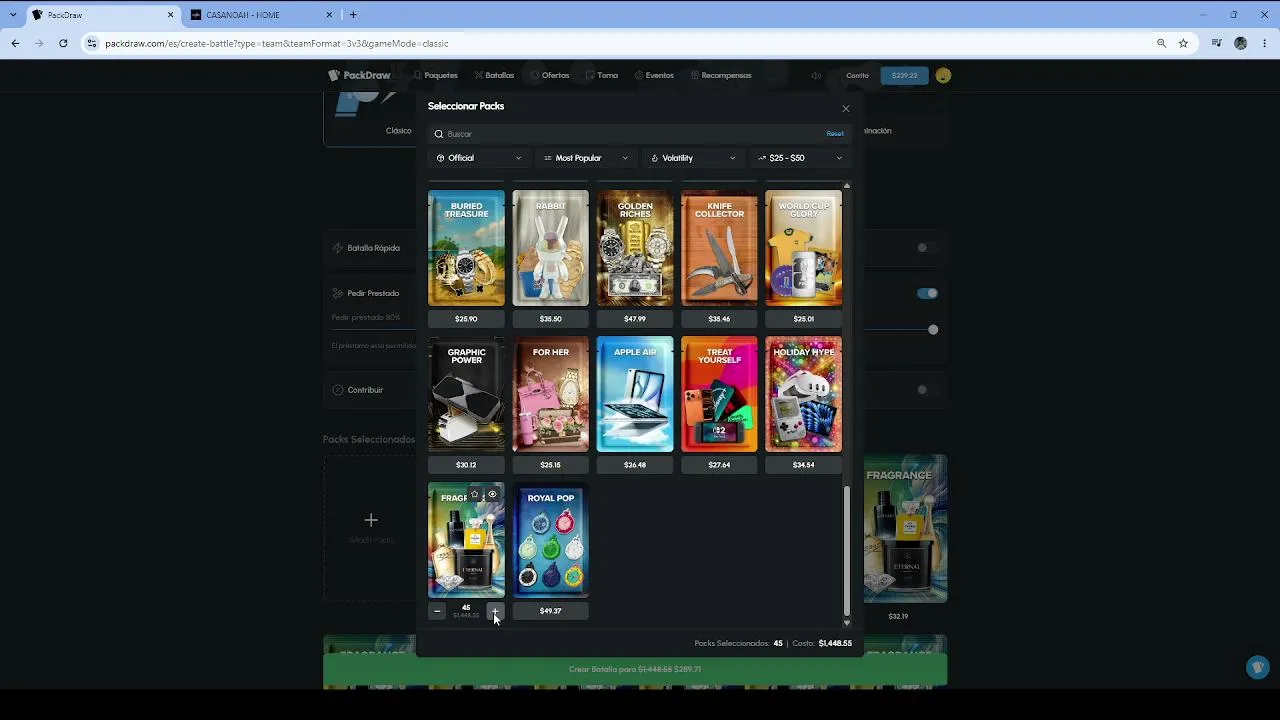
Task: Decrease the Fragrance pack quantity
Action: pos(437,611)
